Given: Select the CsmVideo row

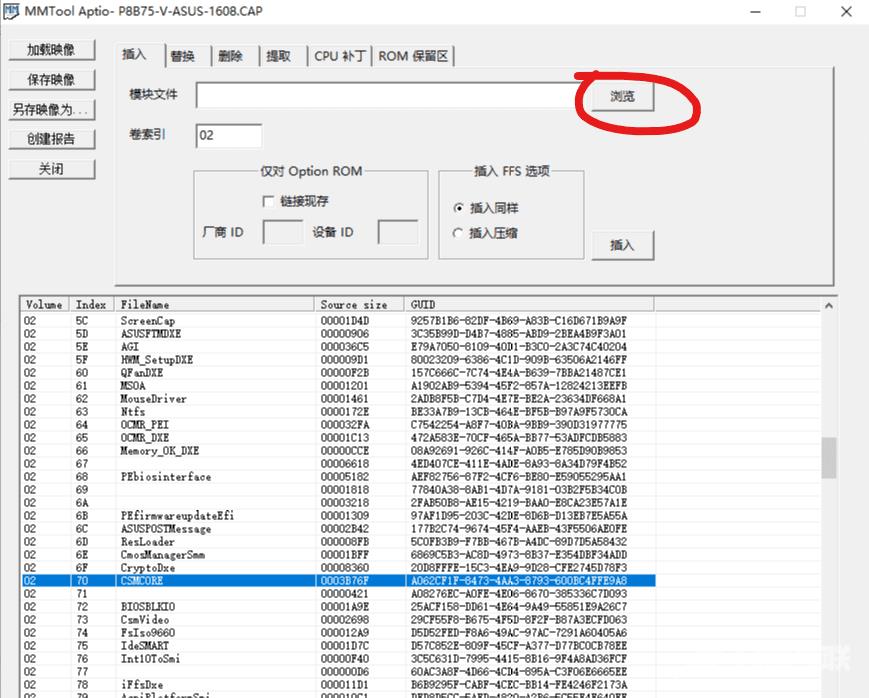Looking at the screenshot, I should coord(338,620).
